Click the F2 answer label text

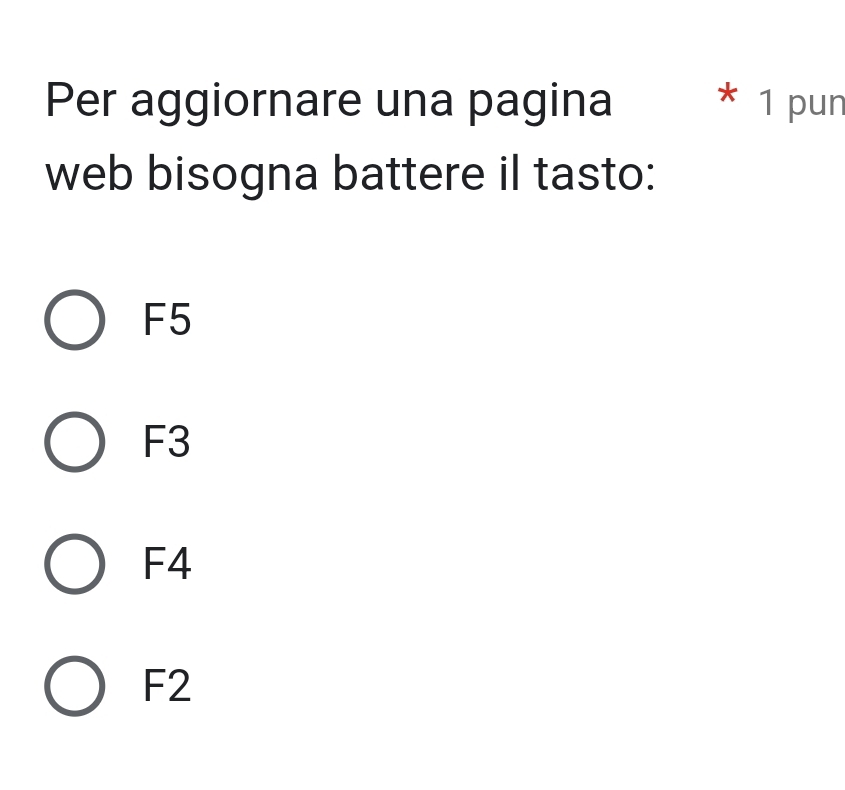click(x=167, y=686)
